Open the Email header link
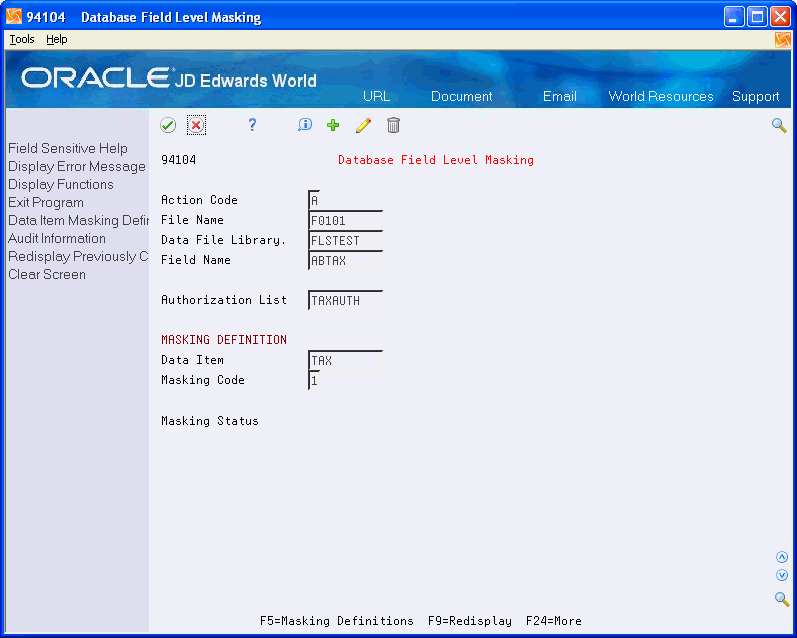 (x=560, y=96)
